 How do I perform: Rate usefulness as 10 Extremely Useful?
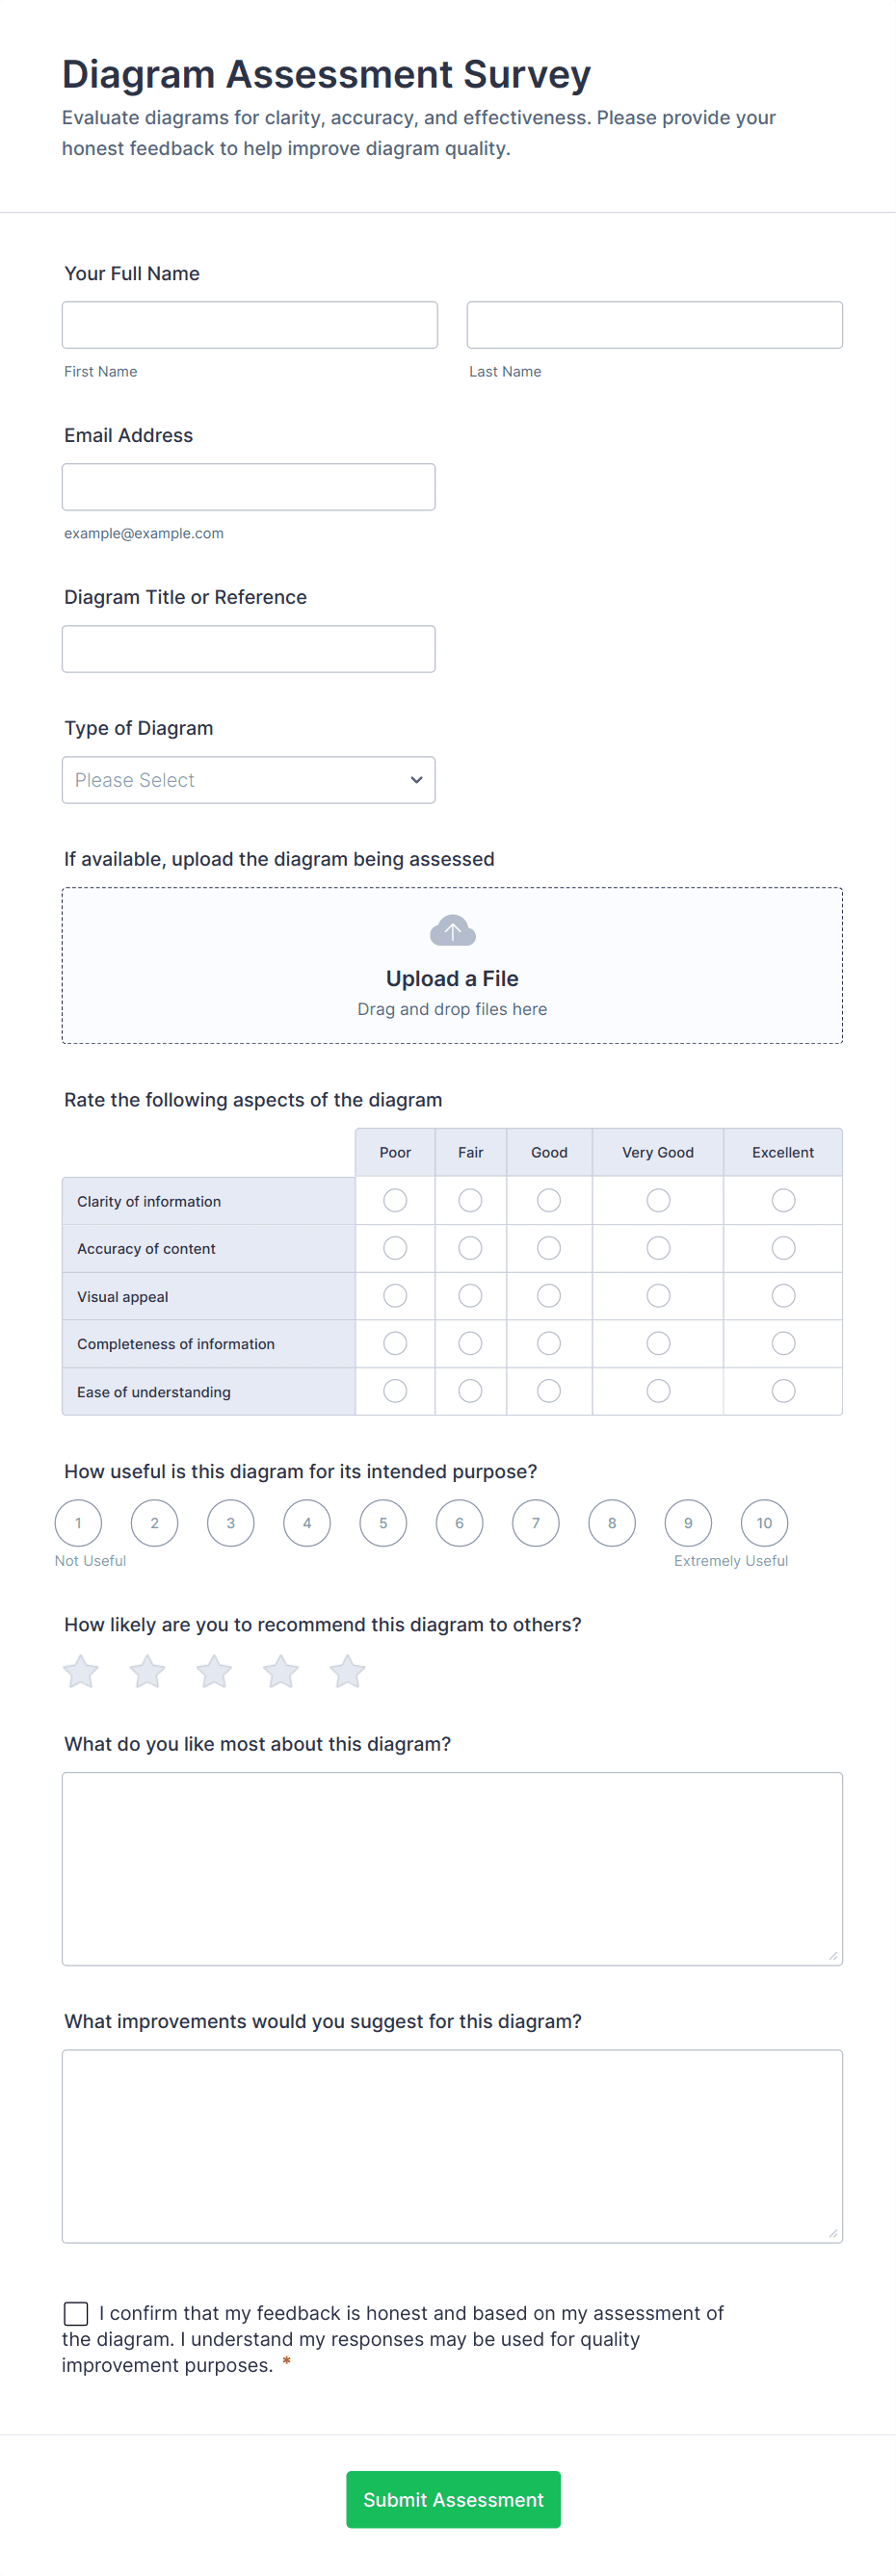[x=764, y=1523]
